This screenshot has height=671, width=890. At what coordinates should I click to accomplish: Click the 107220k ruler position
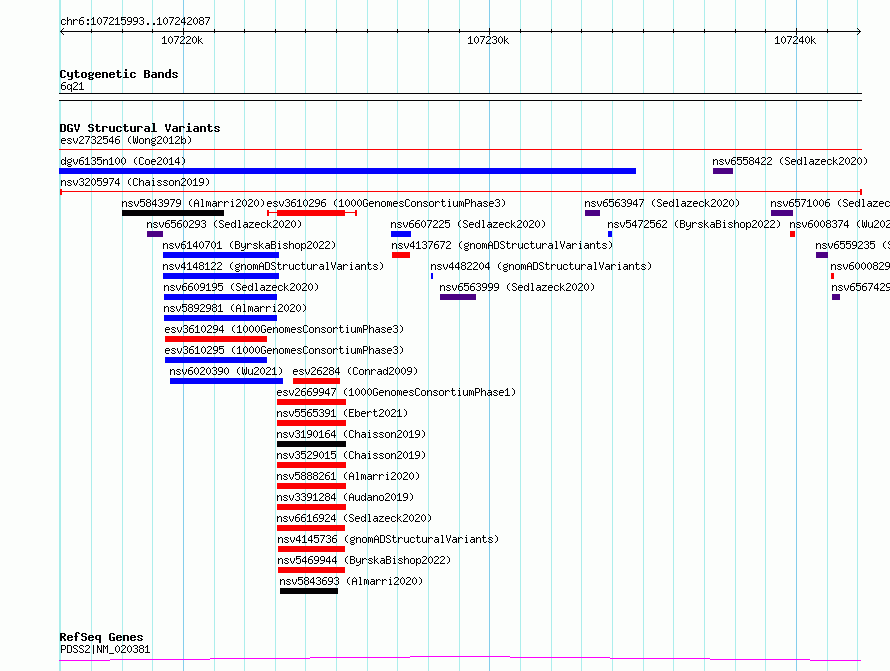pos(182,40)
